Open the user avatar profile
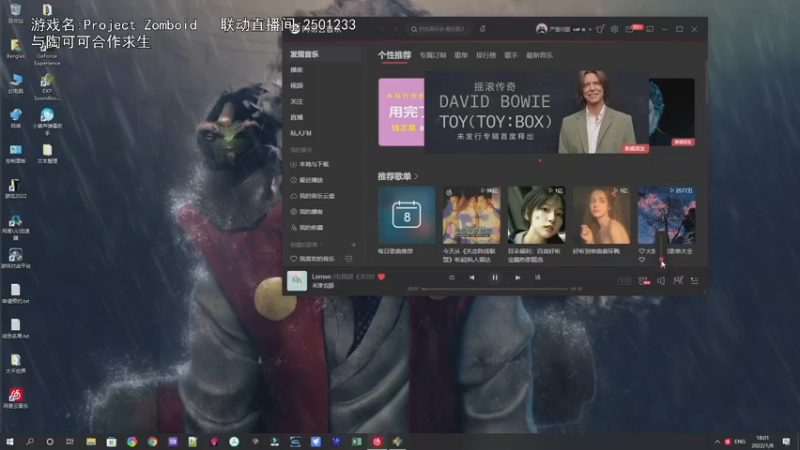This screenshot has height=450, width=800. point(541,29)
